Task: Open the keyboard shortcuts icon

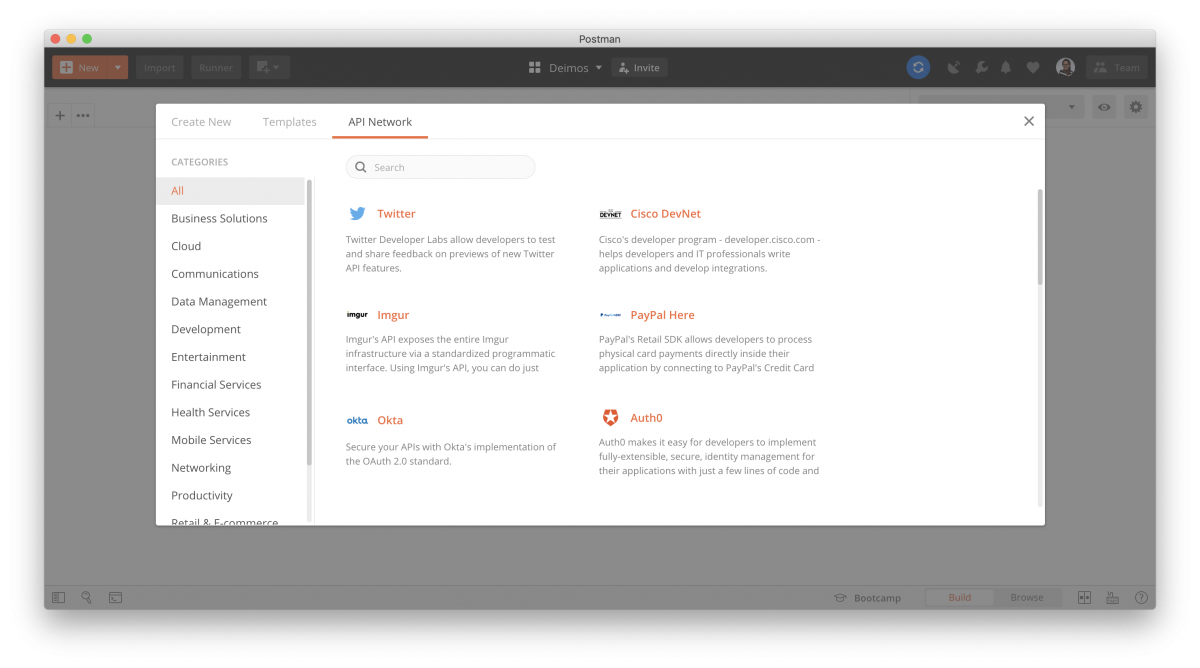Action: pyautogui.click(x=1112, y=598)
